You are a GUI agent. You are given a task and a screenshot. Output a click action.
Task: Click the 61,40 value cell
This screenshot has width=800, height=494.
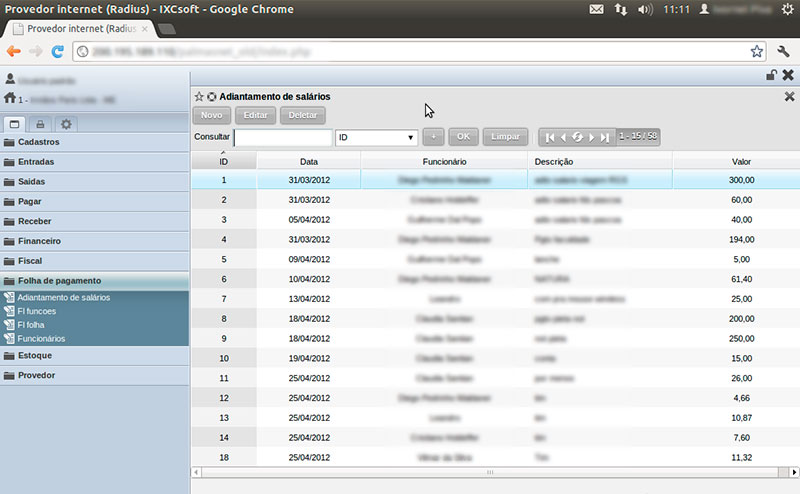[x=741, y=279]
